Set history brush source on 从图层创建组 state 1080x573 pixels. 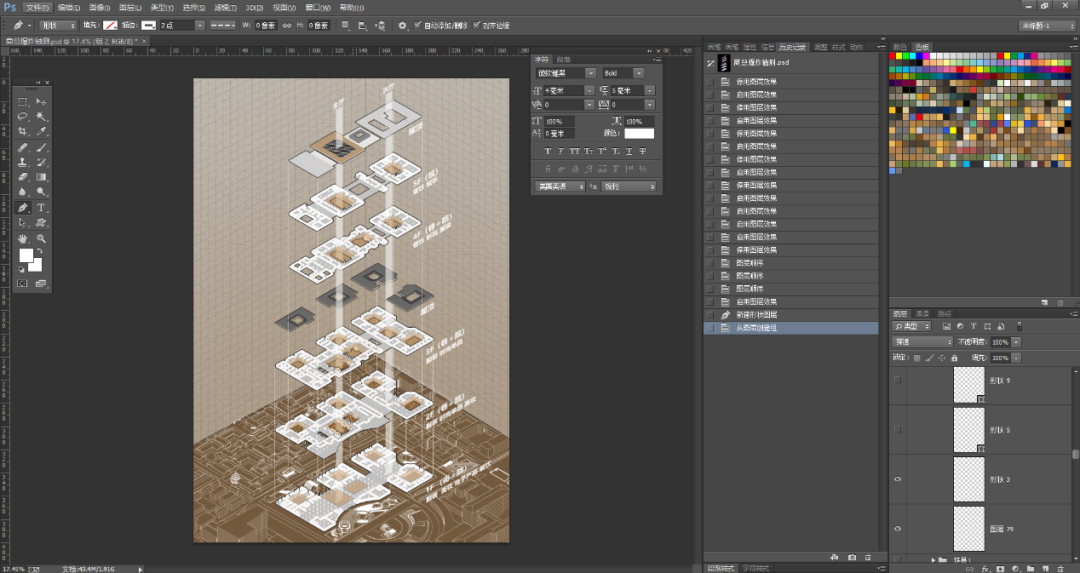[x=710, y=328]
